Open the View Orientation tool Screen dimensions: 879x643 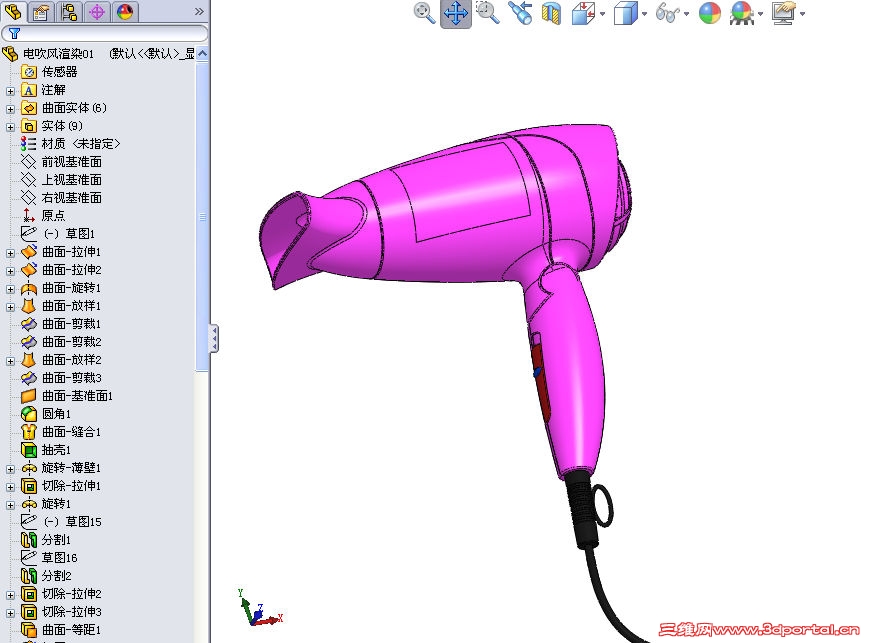584,13
